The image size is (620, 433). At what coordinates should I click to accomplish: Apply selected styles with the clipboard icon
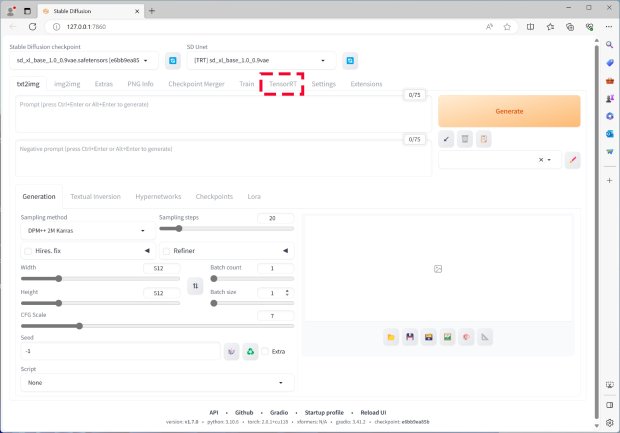coord(484,139)
